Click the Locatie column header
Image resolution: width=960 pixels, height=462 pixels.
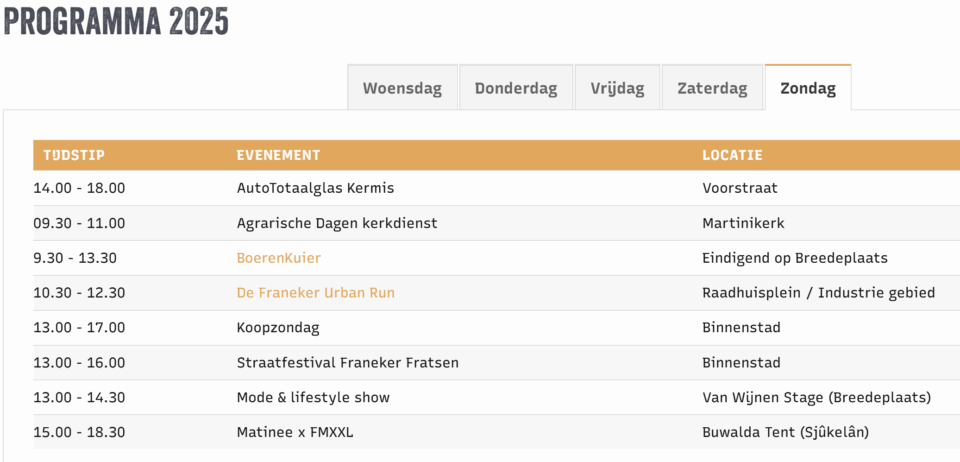pos(732,155)
